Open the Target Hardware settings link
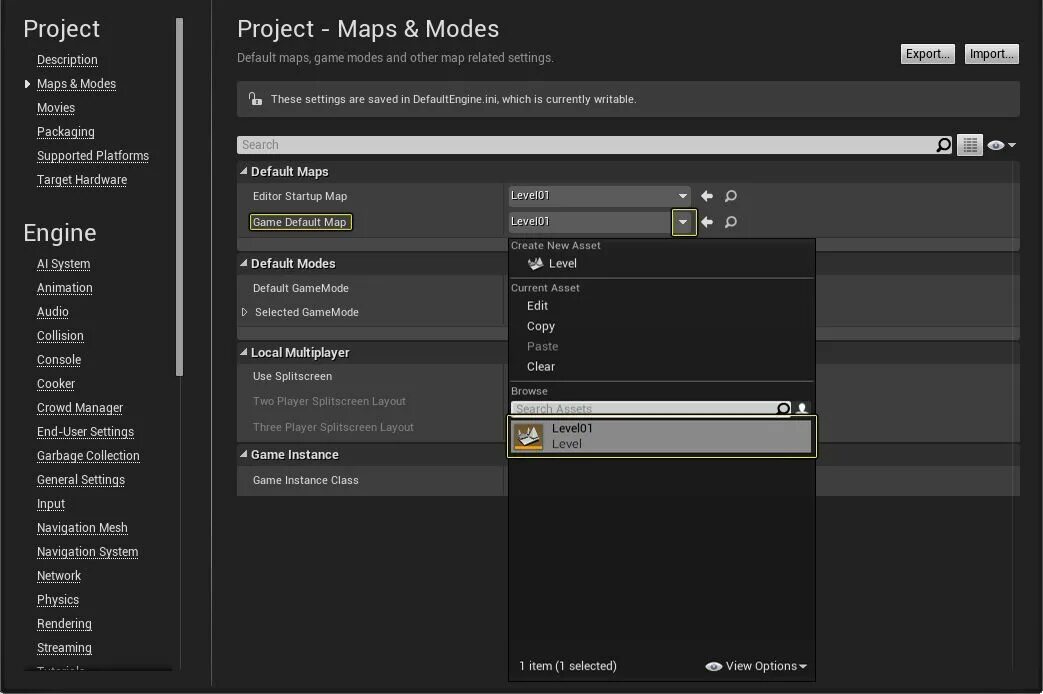This screenshot has width=1043, height=694. click(82, 180)
